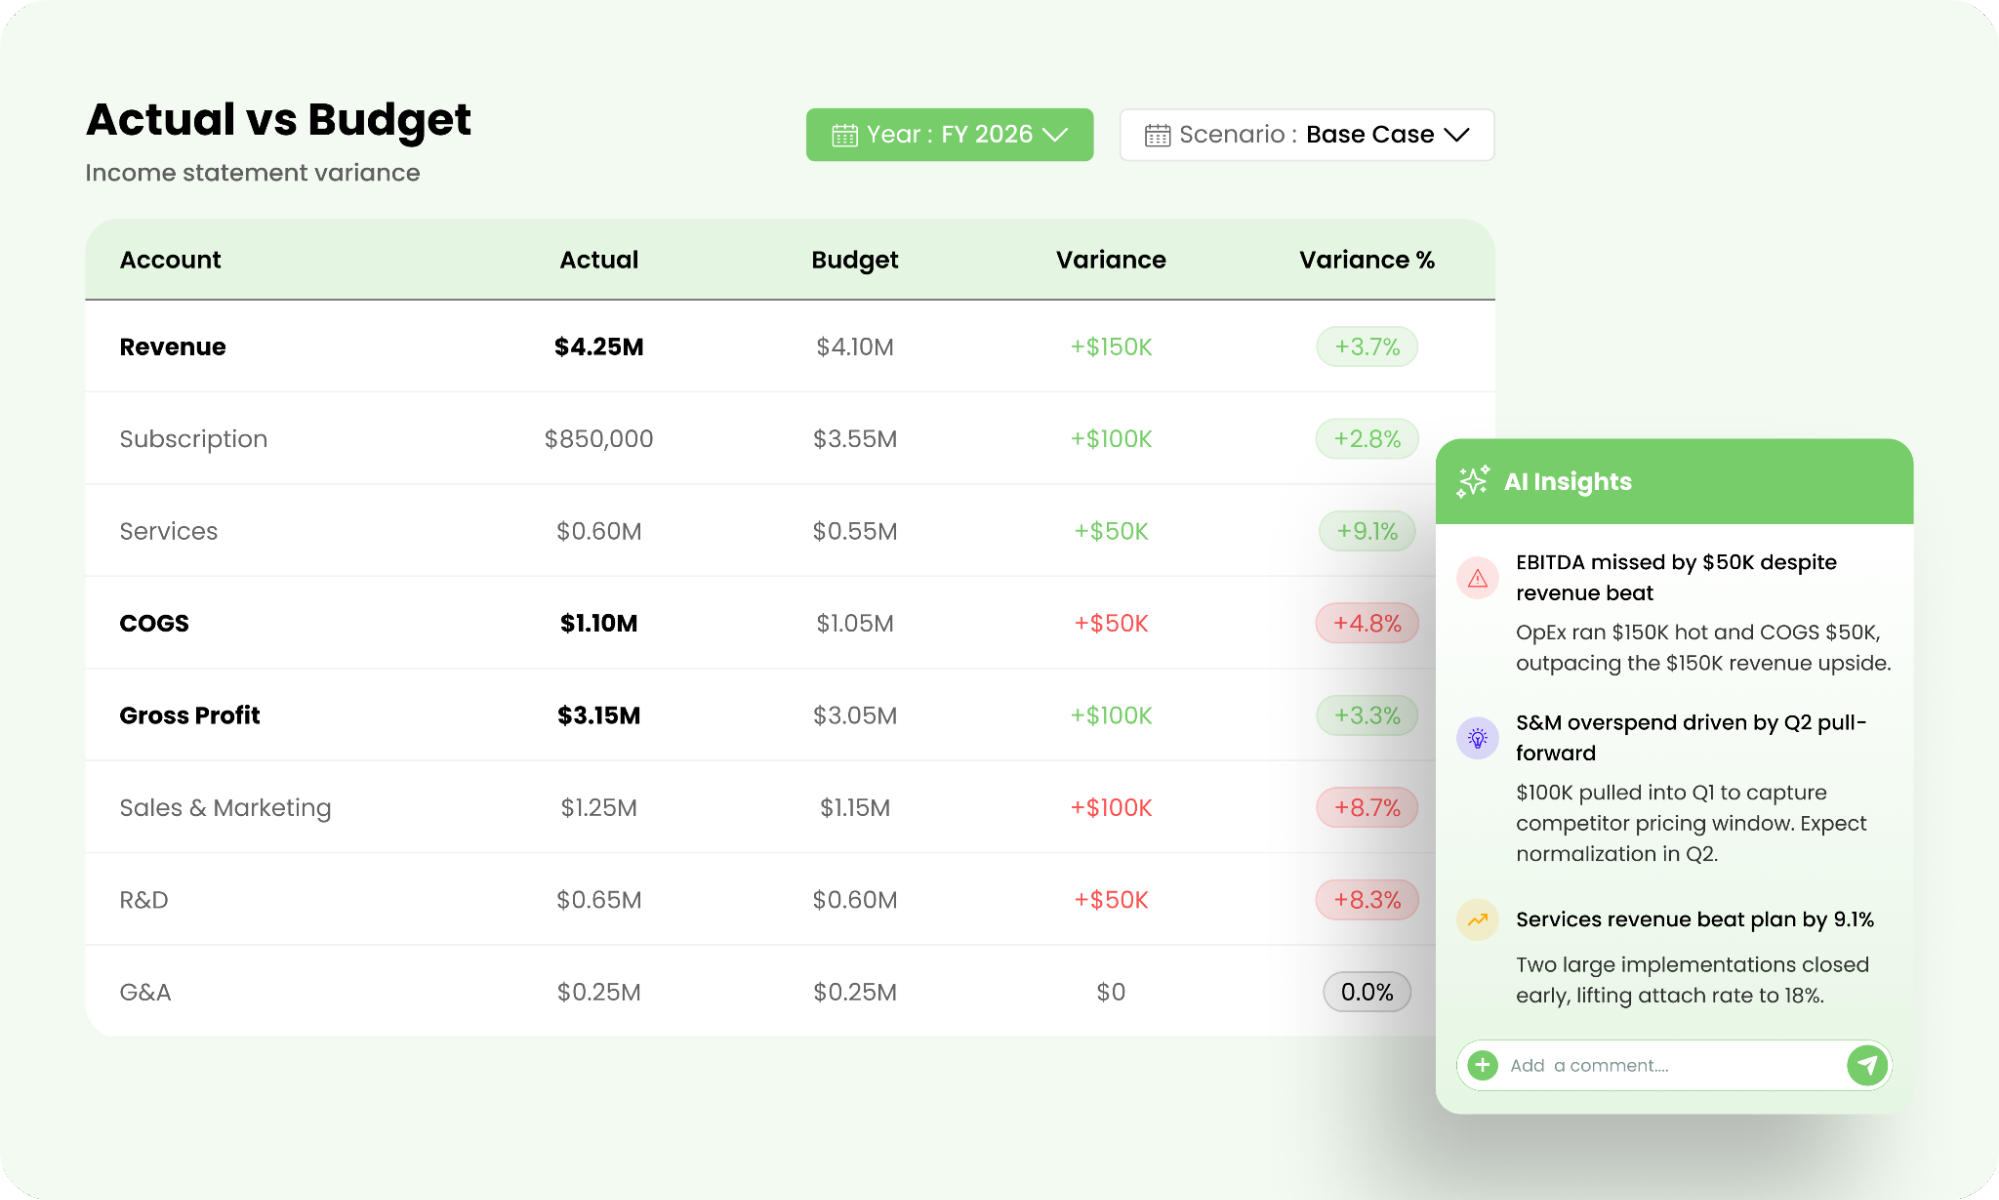Send comment with the paper plane icon

click(x=1867, y=1065)
